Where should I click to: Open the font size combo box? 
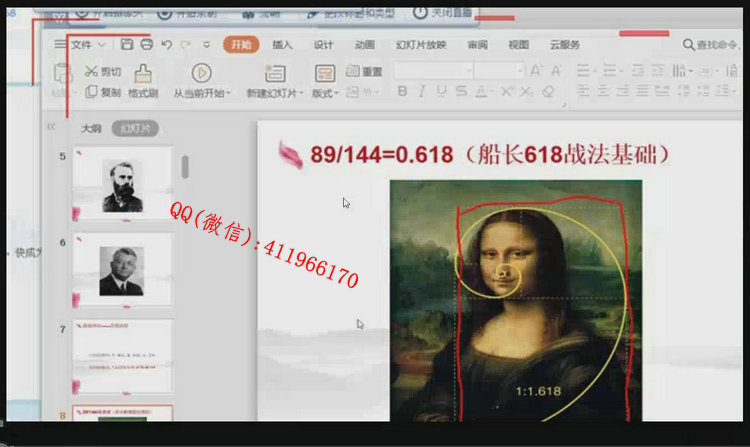tap(499, 71)
